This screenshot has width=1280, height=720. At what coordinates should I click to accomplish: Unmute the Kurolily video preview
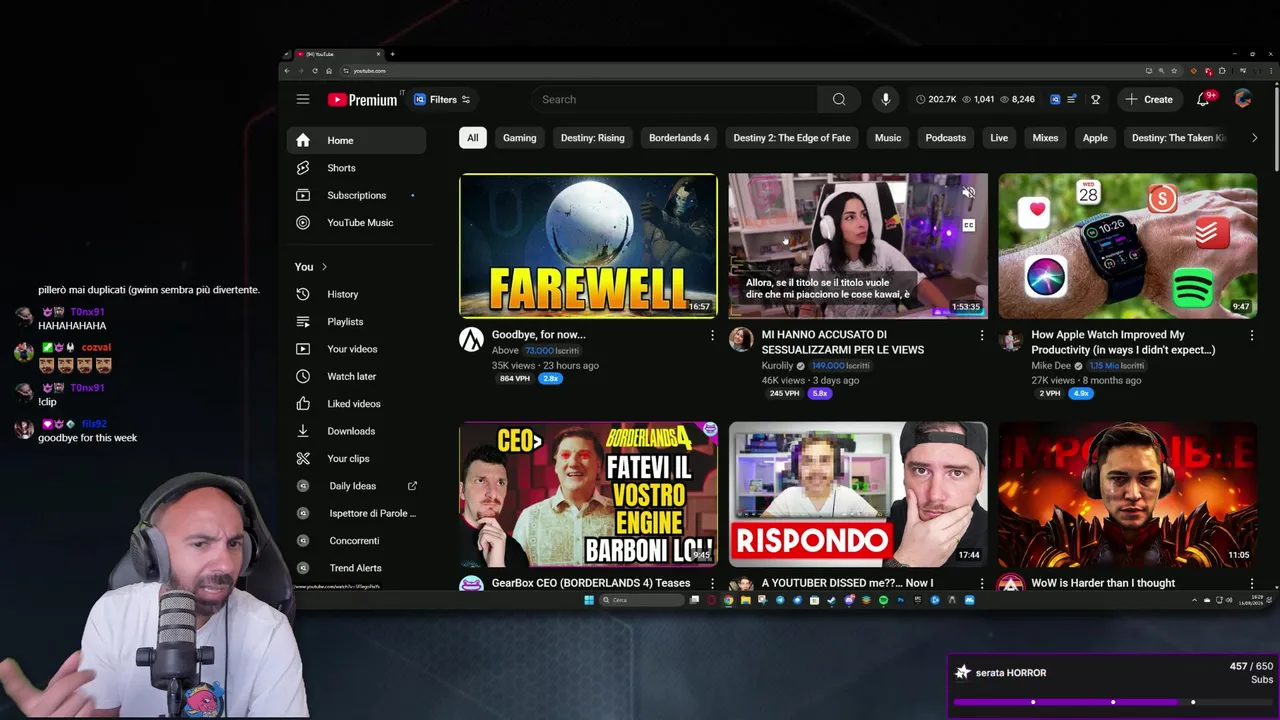coord(968,192)
